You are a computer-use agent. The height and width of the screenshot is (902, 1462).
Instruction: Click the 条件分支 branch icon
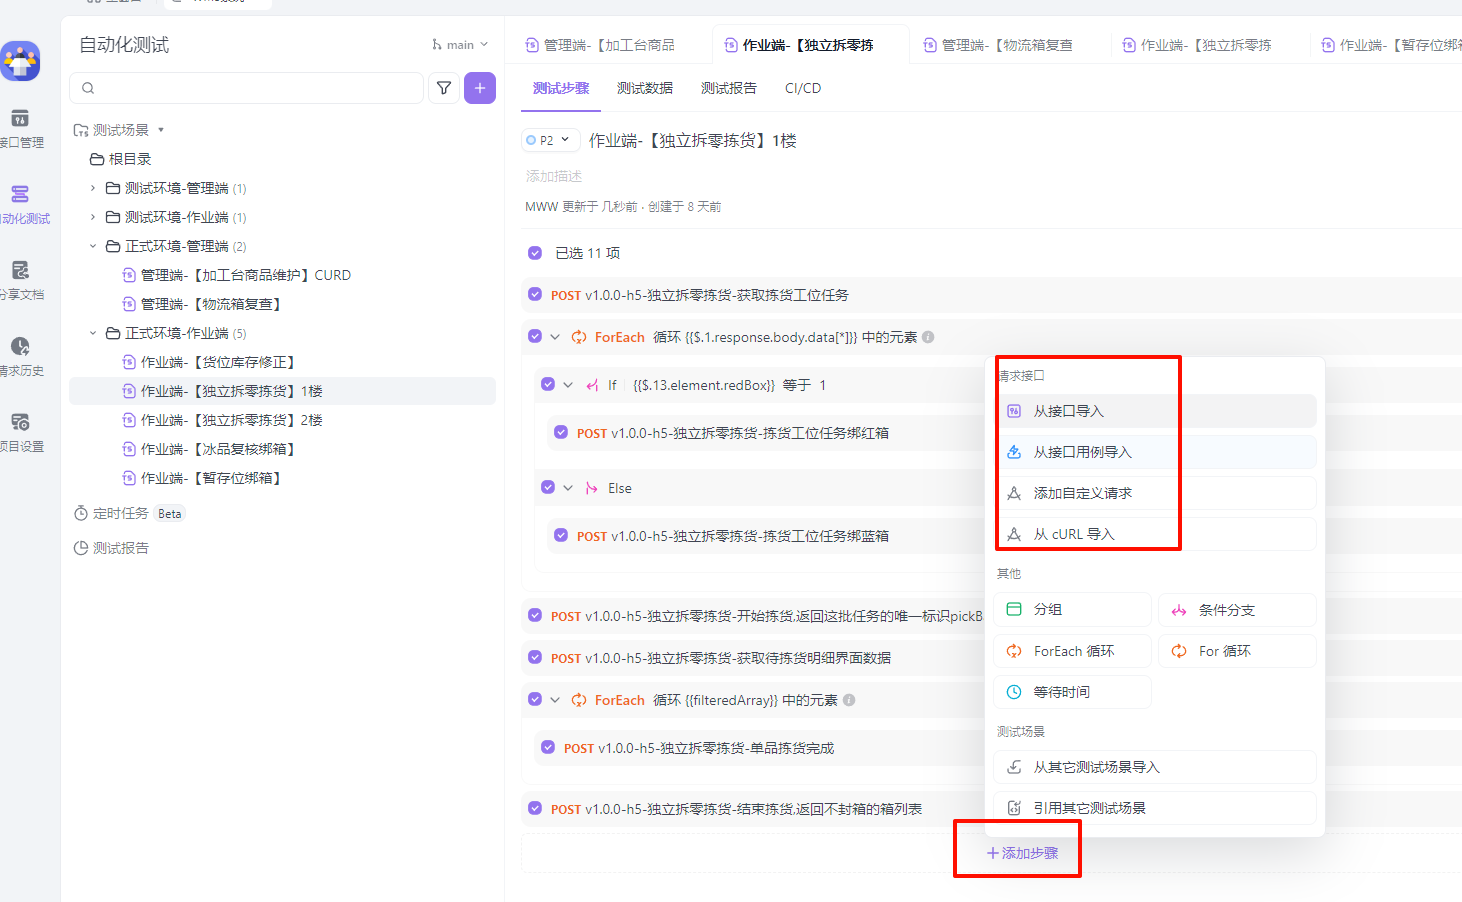click(x=1179, y=610)
